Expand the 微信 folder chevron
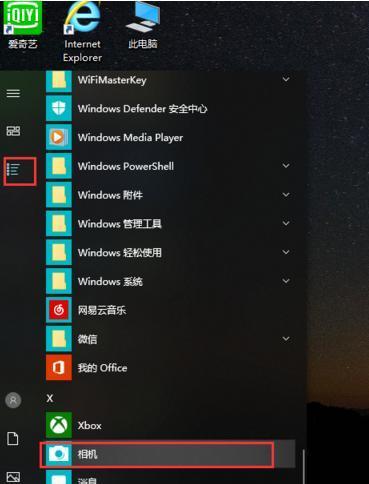The height and width of the screenshot is (484, 369). 286,338
